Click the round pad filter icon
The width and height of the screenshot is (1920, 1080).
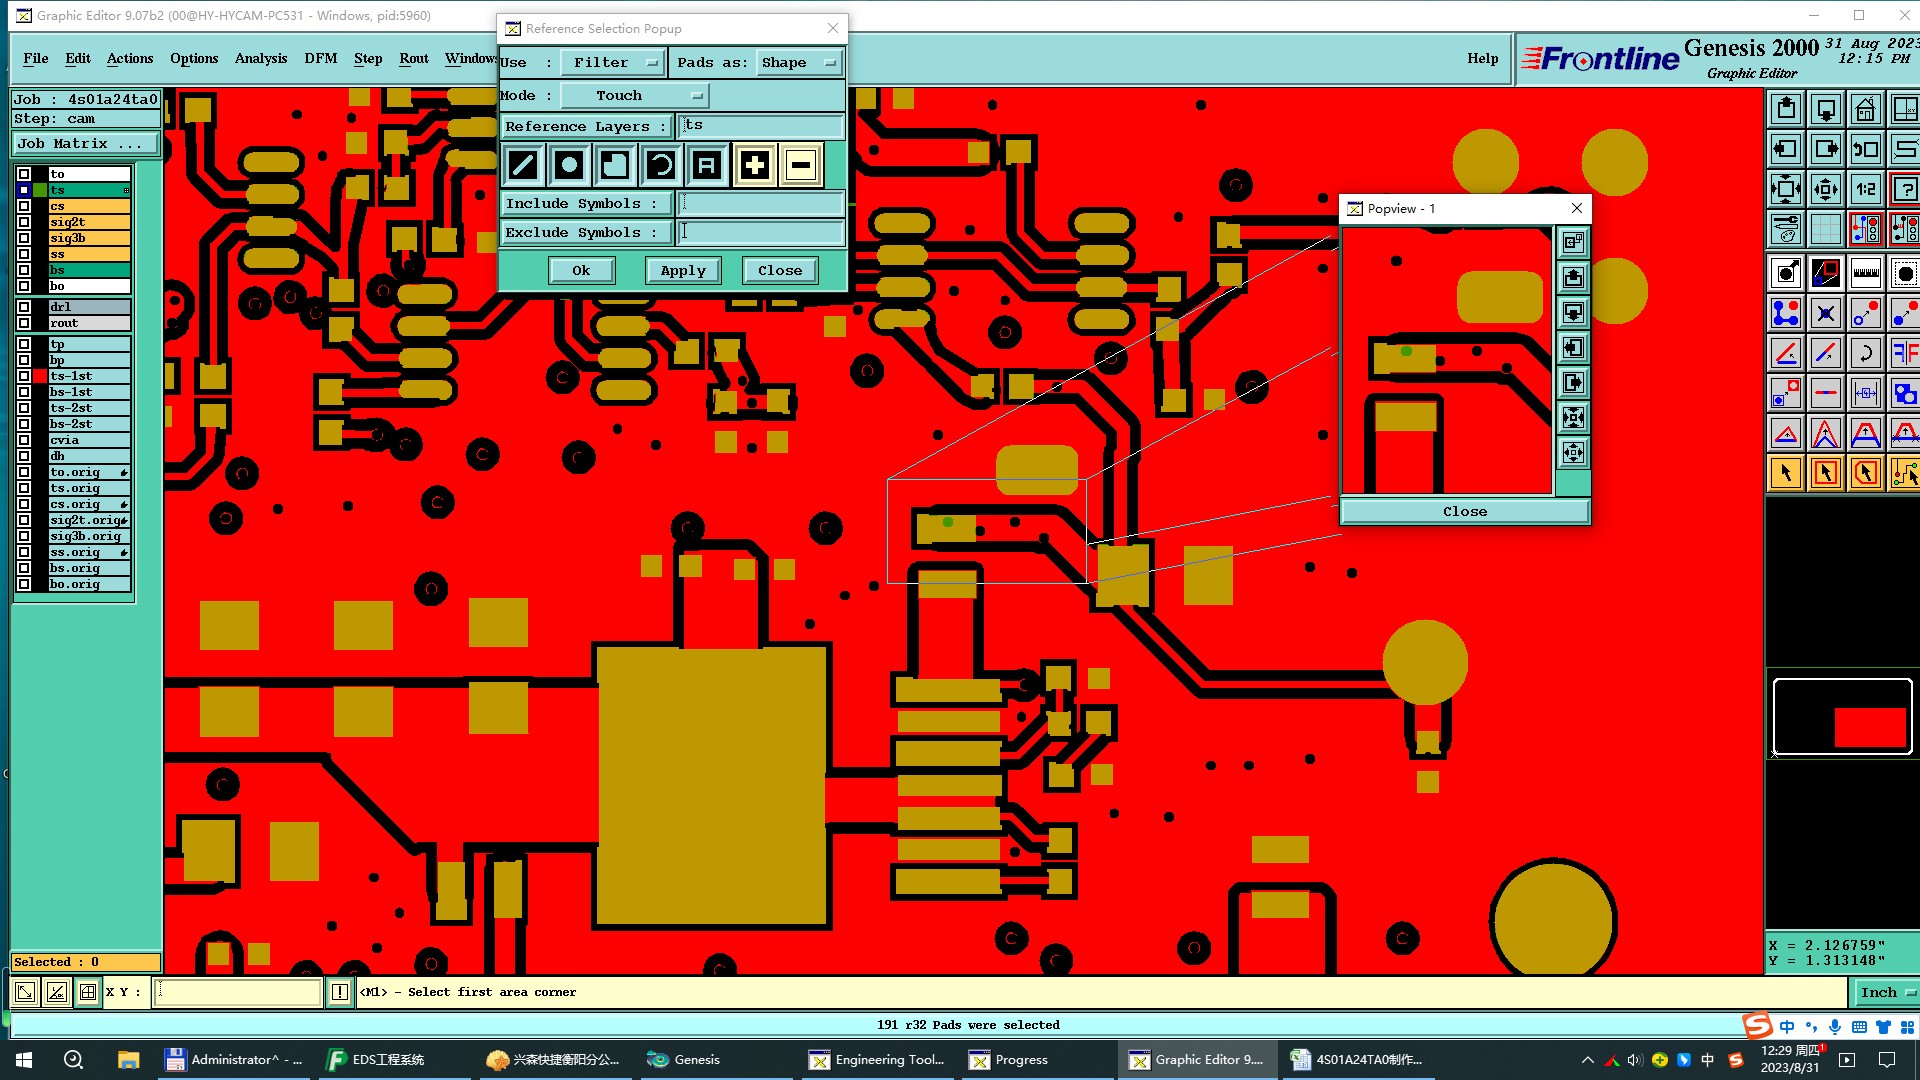(569, 165)
